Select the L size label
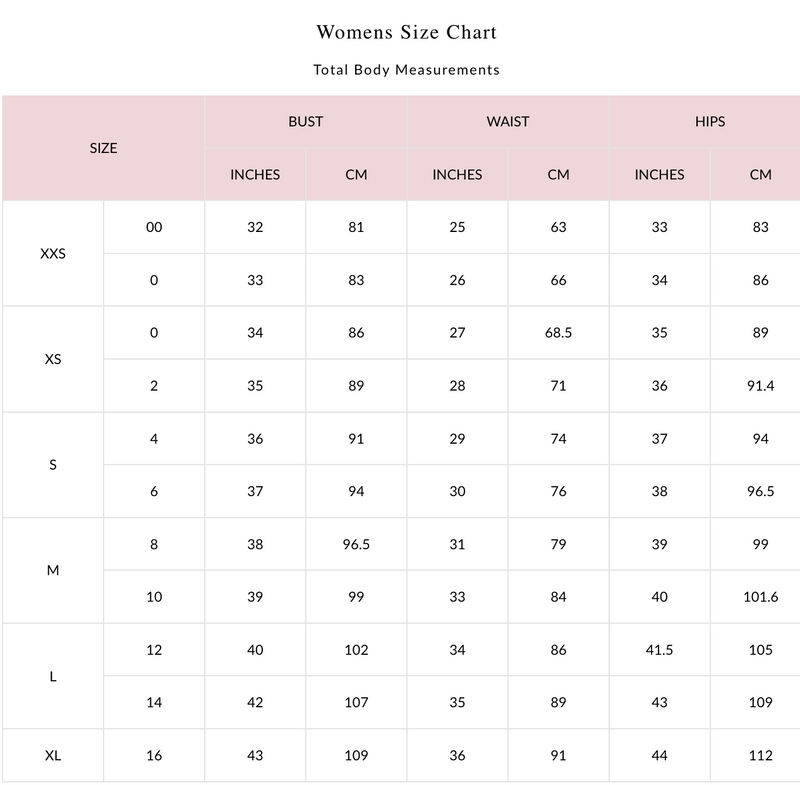The width and height of the screenshot is (800, 785). point(53,676)
